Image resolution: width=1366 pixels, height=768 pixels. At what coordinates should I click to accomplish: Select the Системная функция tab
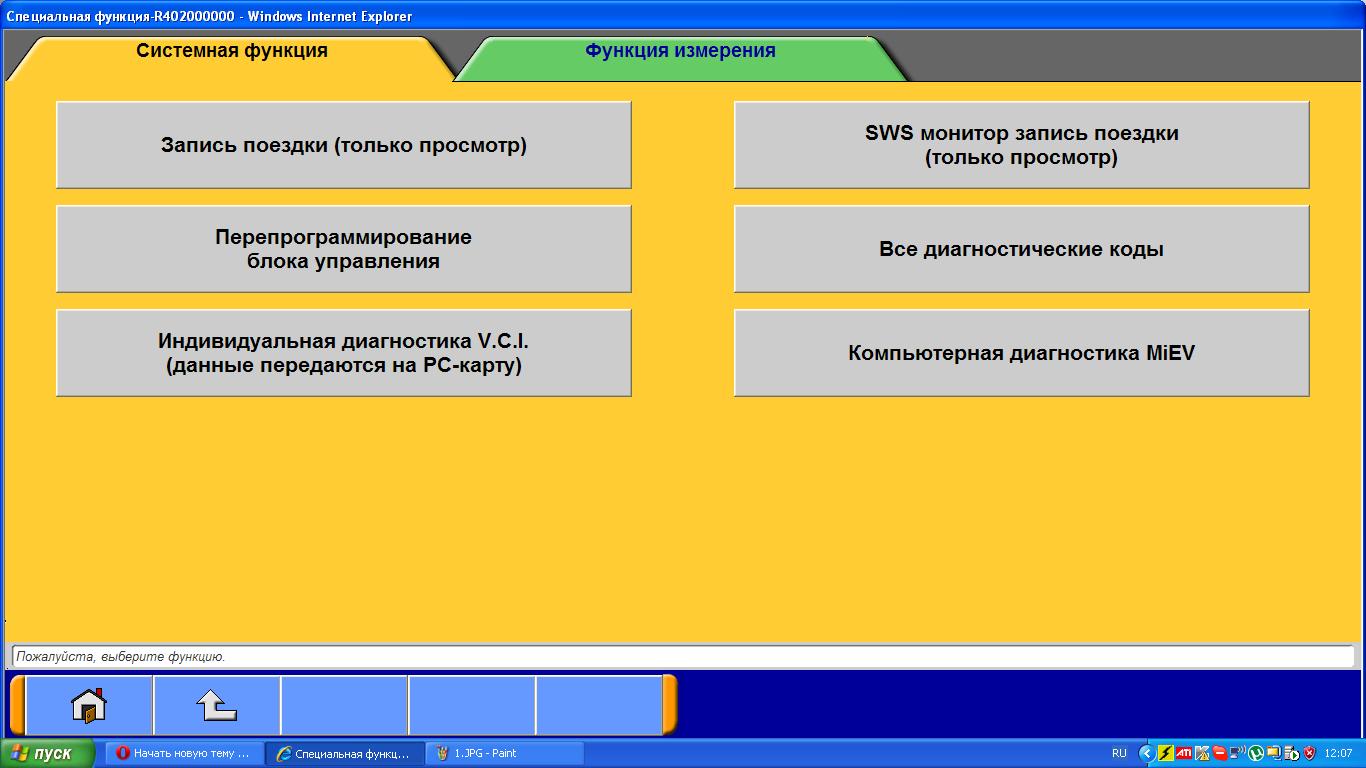pyautogui.click(x=231, y=51)
